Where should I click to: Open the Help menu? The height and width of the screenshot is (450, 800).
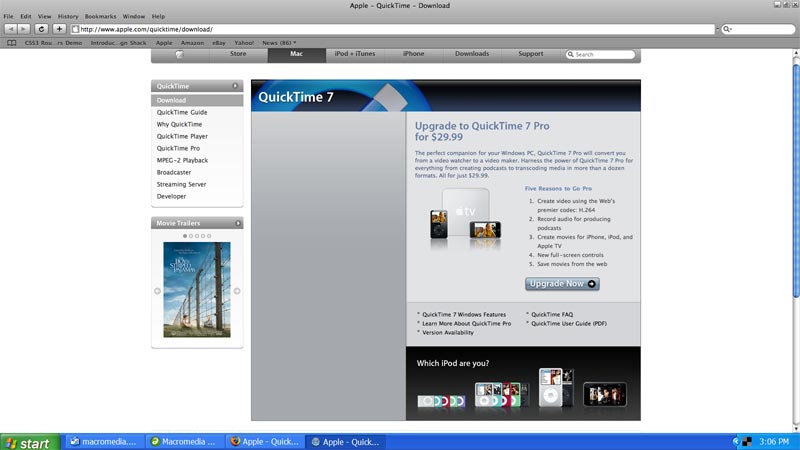tap(158, 16)
